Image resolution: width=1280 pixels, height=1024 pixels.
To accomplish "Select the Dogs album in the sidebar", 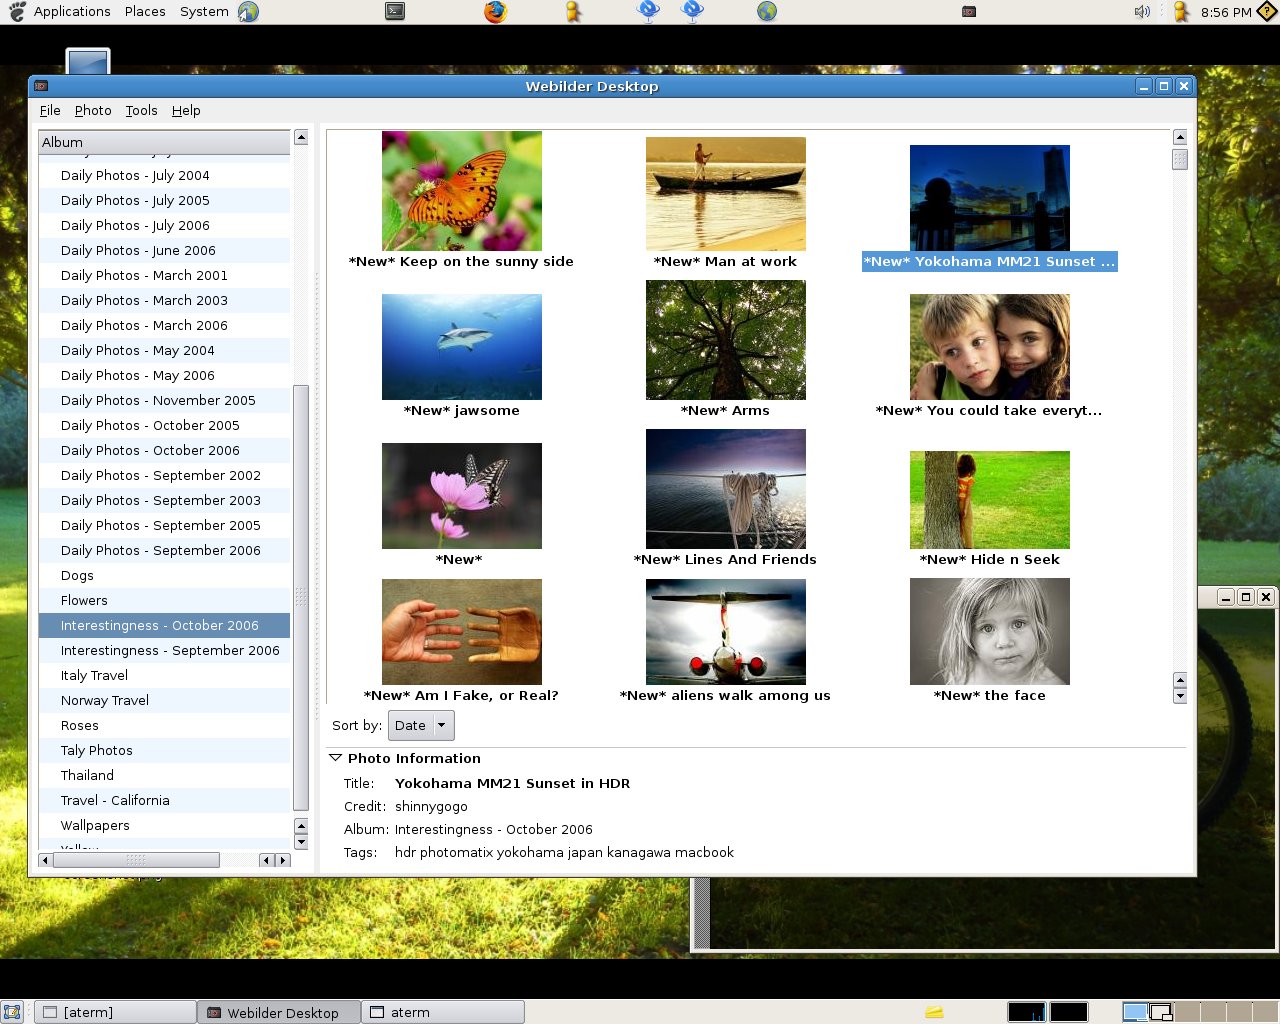I will tap(77, 575).
